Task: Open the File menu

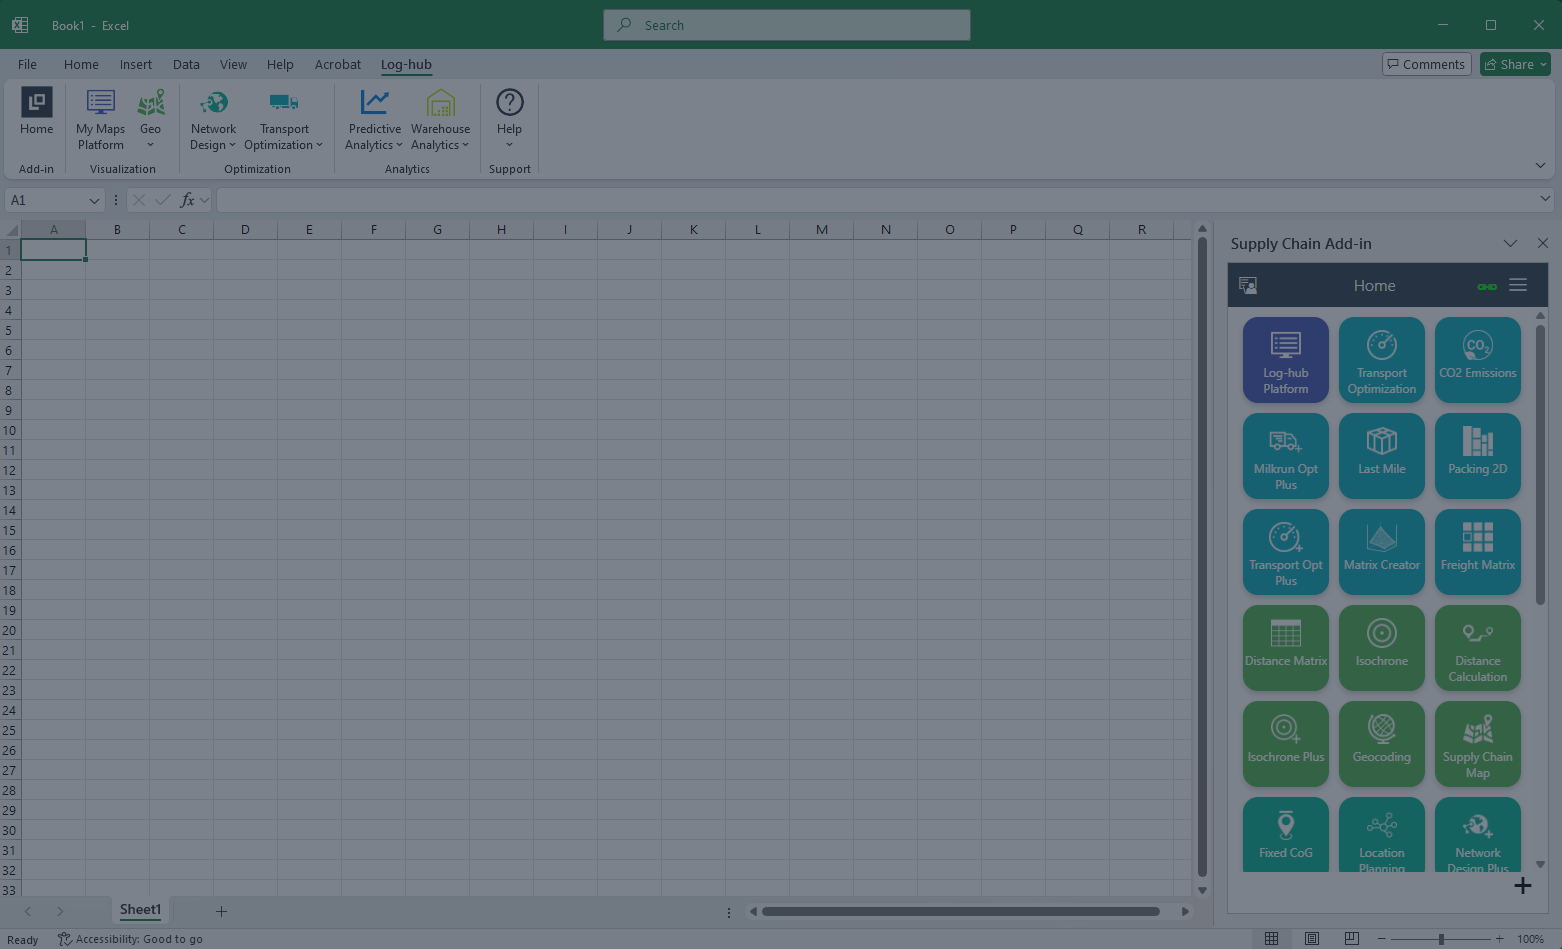Action: pyautogui.click(x=27, y=64)
